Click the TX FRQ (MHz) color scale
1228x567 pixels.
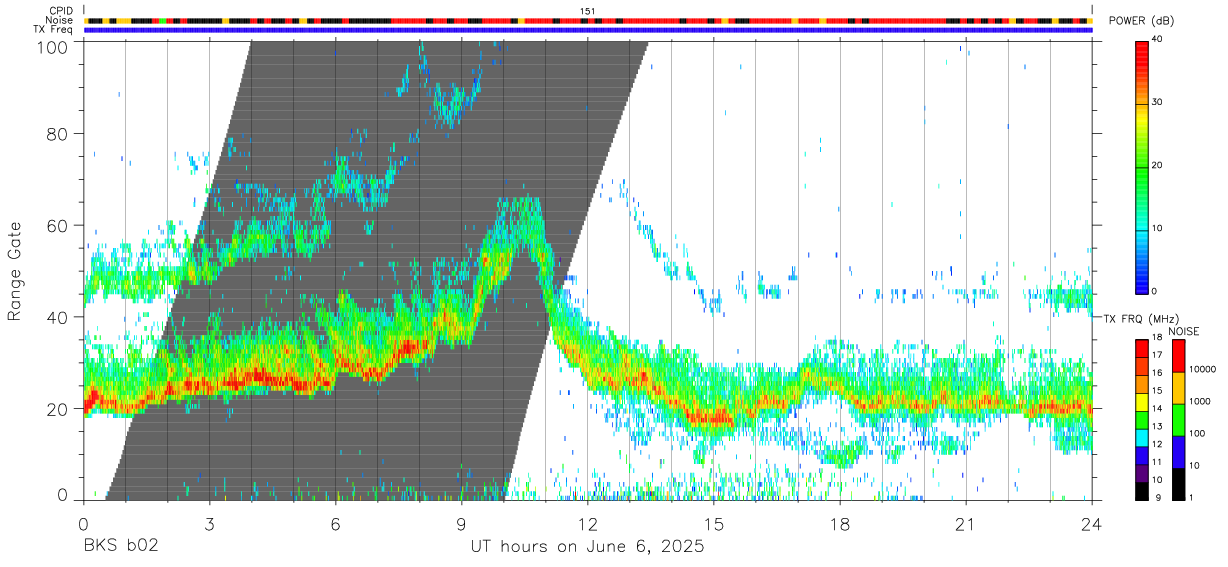point(1141,419)
